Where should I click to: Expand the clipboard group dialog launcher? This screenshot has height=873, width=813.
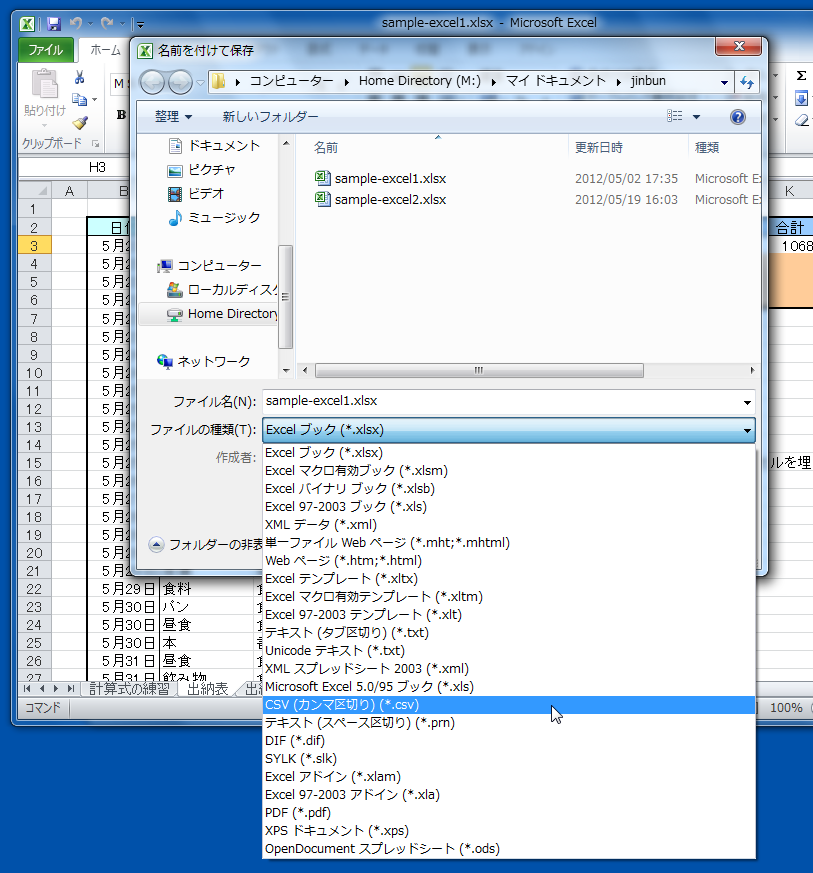pyautogui.click(x=95, y=144)
